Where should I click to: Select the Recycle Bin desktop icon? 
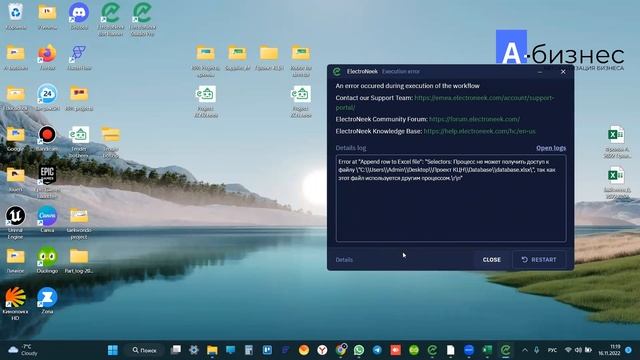[16, 16]
